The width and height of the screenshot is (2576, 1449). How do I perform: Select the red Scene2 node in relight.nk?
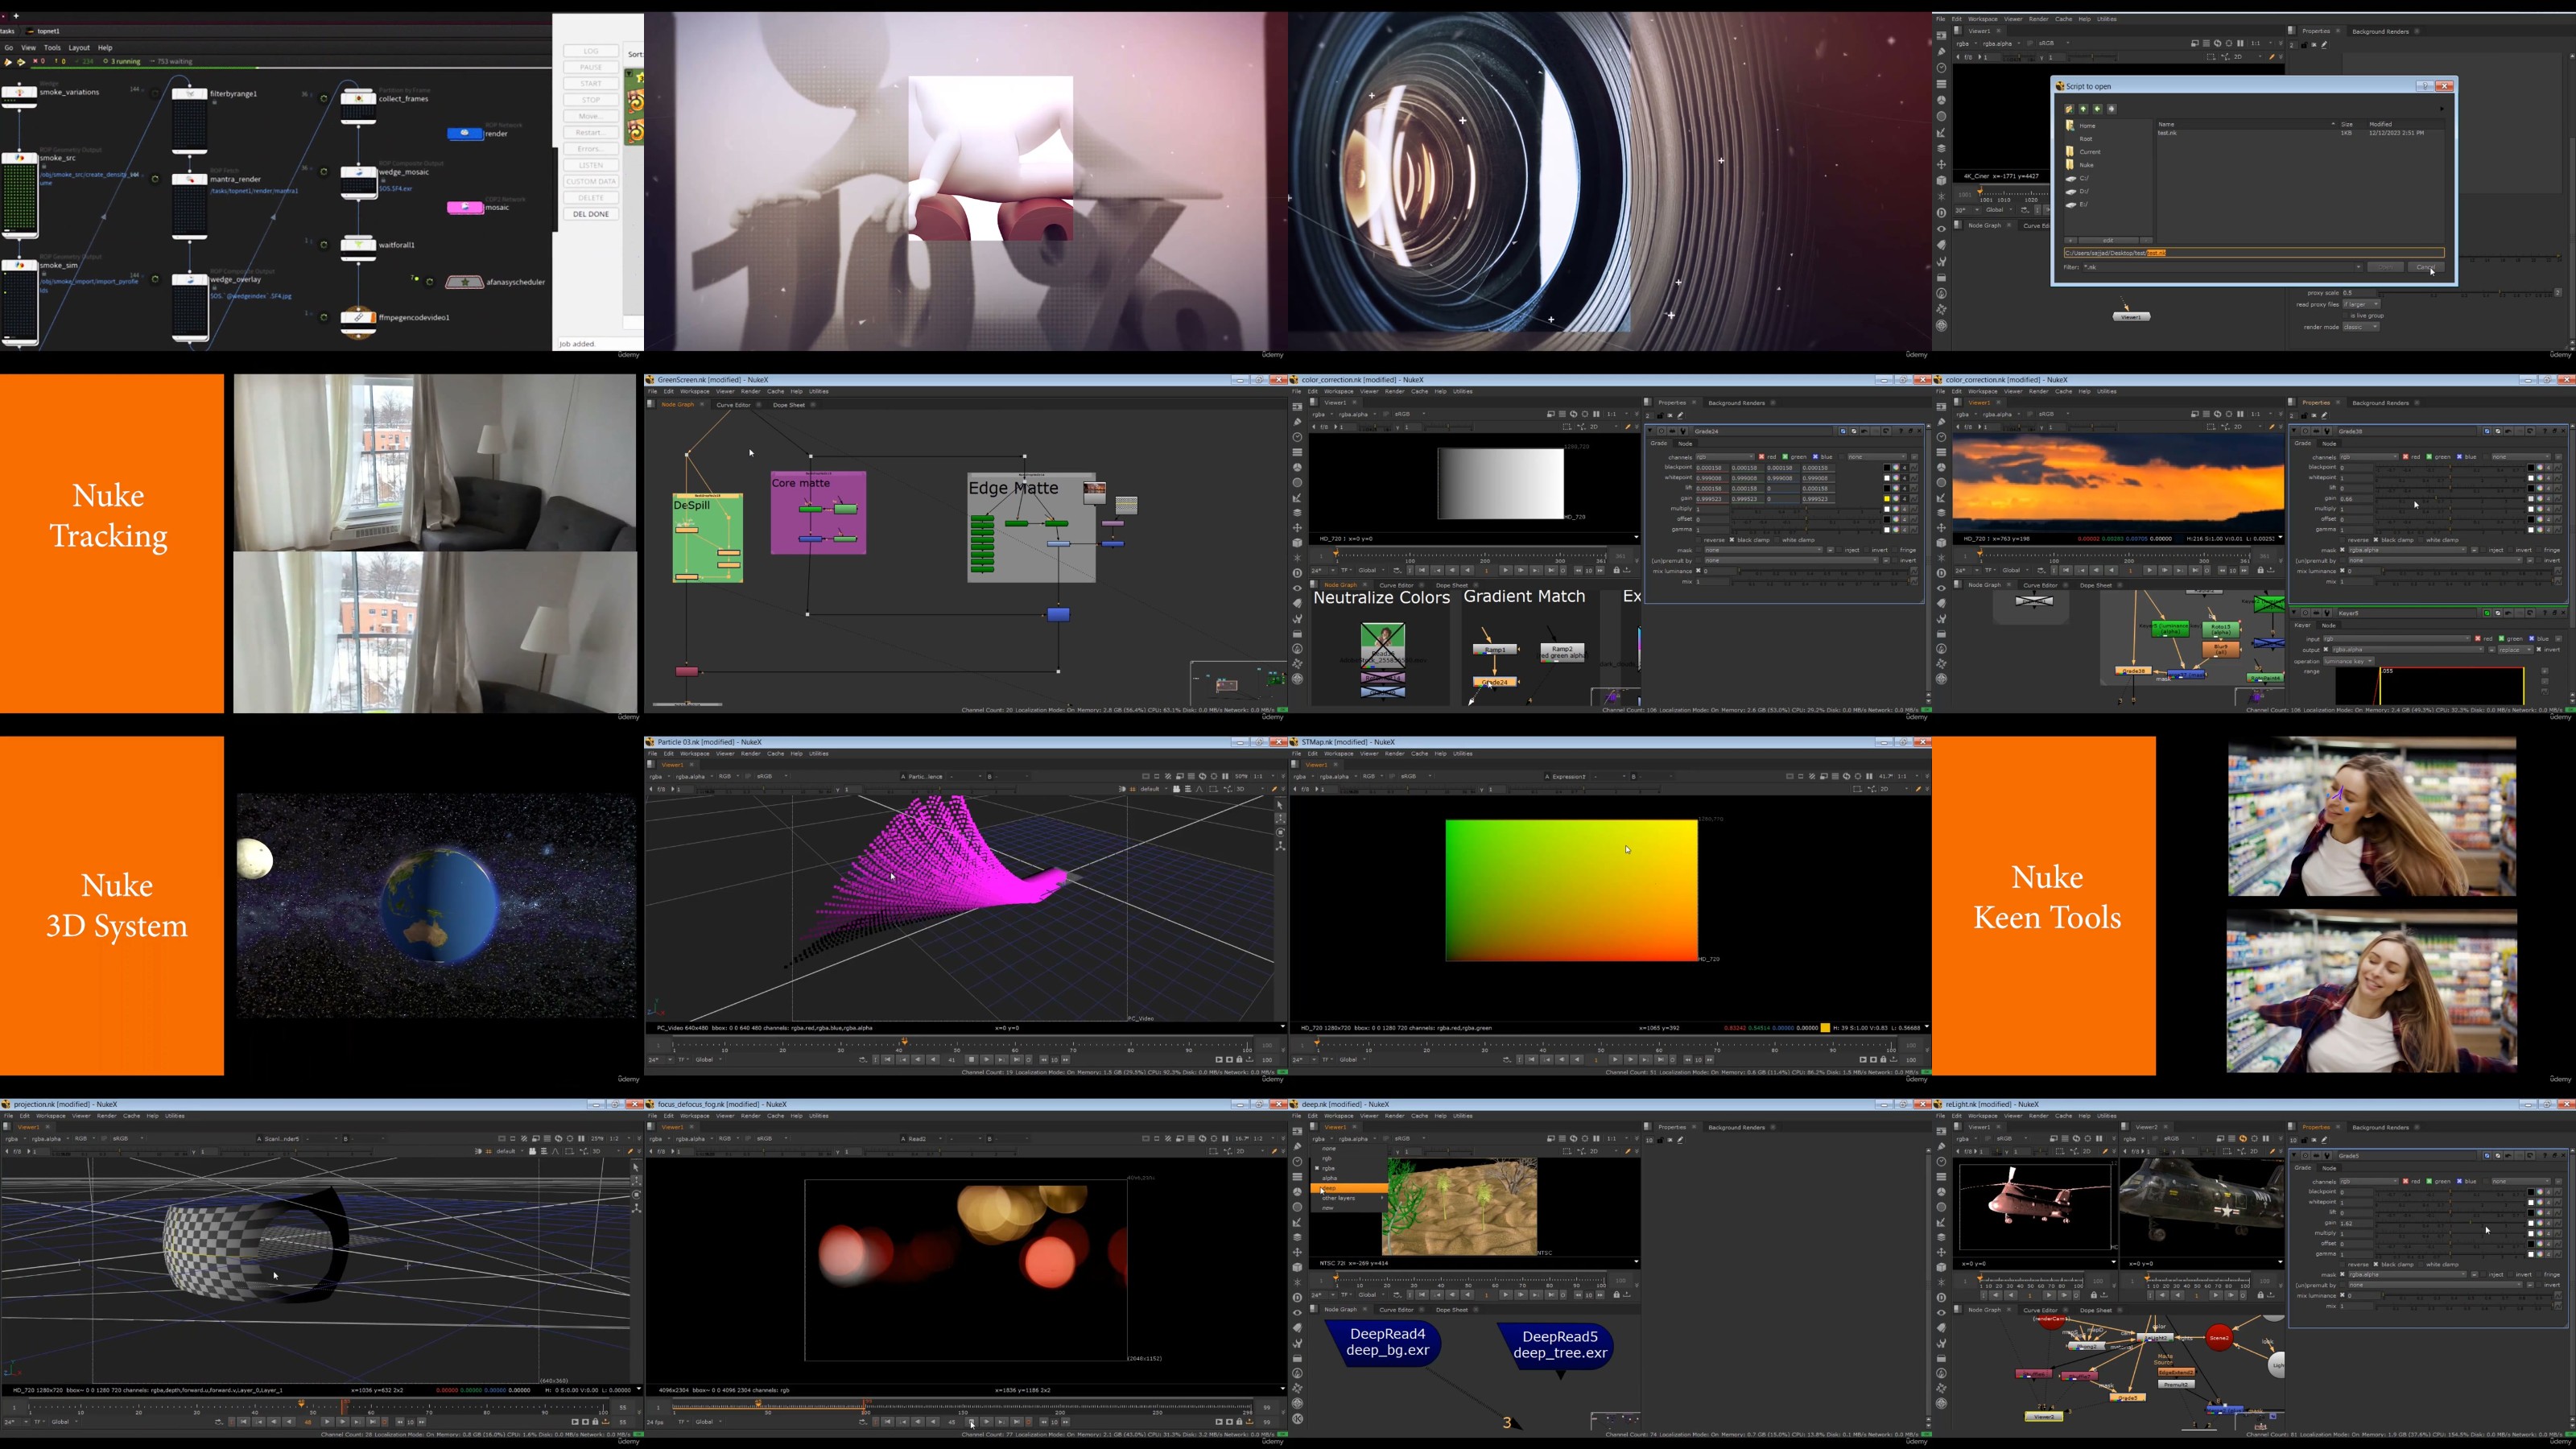point(2219,1337)
